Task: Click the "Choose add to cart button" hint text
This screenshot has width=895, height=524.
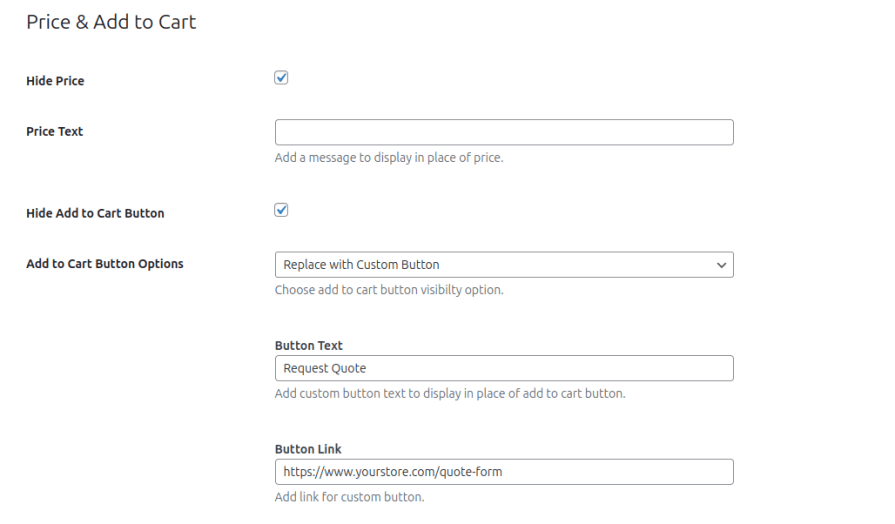Action: click(x=389, y=291)
